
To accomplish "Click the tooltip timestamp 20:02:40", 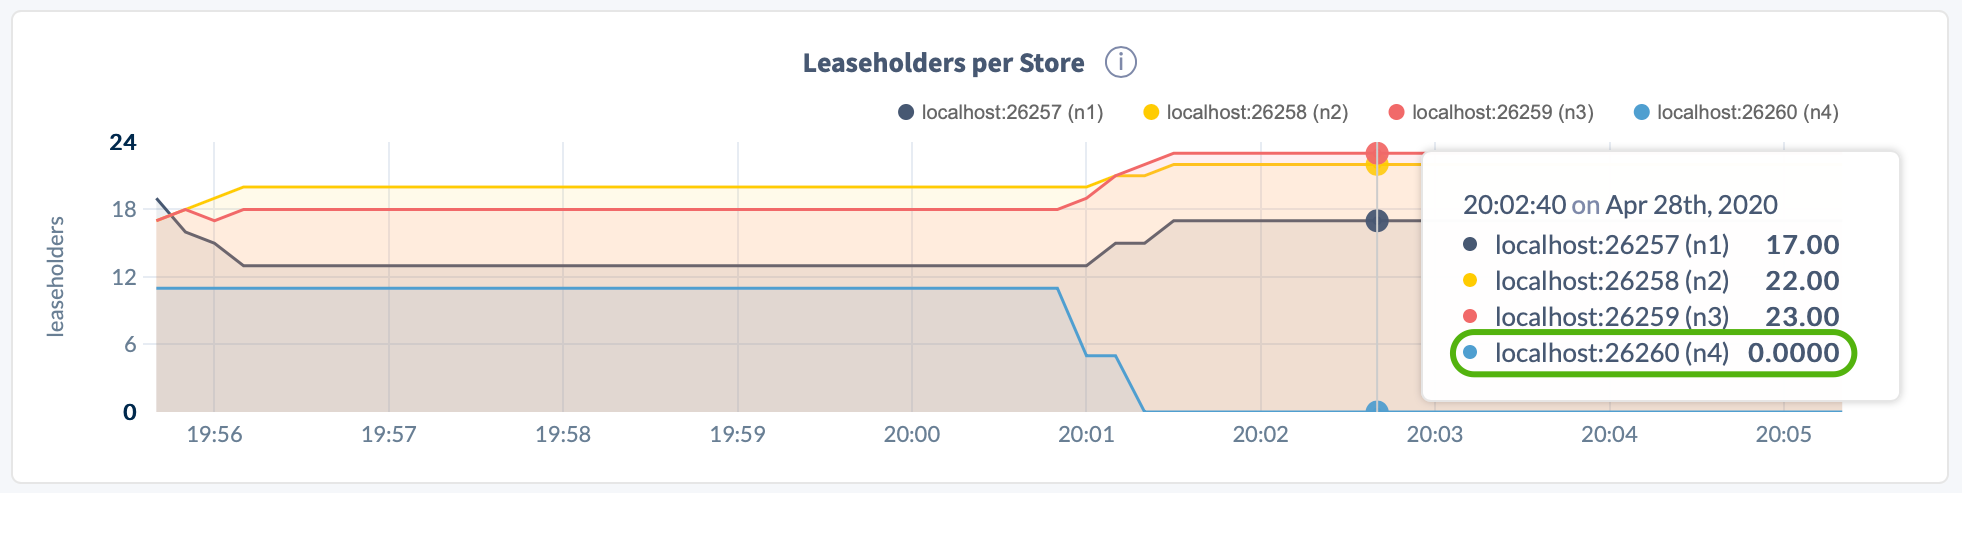I will tap(1514, 205).
